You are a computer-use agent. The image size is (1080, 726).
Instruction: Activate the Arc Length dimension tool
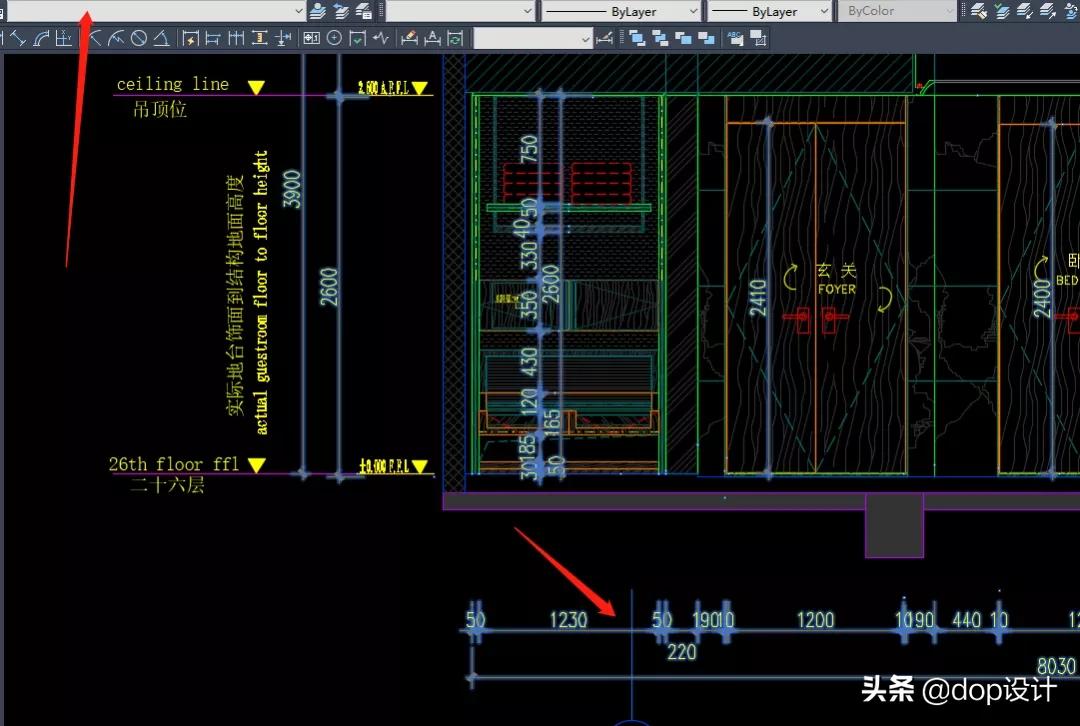[41, 39]
